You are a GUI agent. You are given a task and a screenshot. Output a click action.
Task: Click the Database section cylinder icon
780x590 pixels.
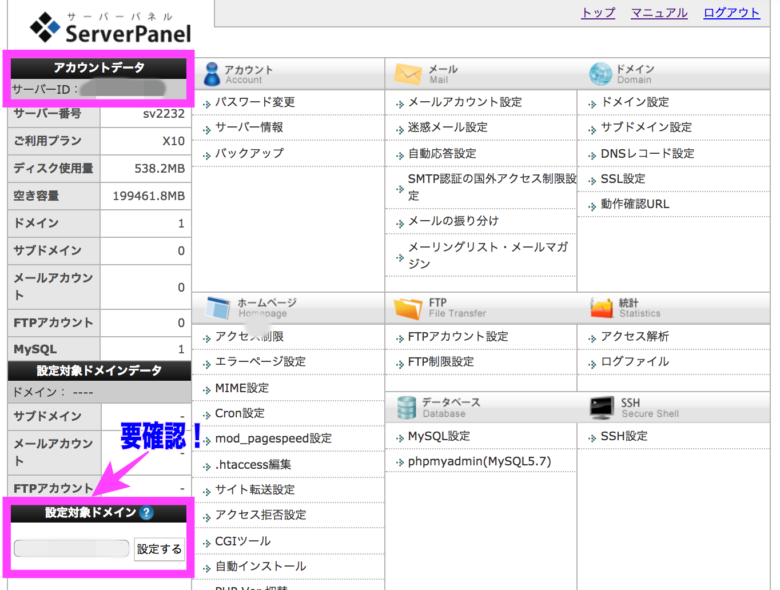pyautogui.click(x=406, y=407)
